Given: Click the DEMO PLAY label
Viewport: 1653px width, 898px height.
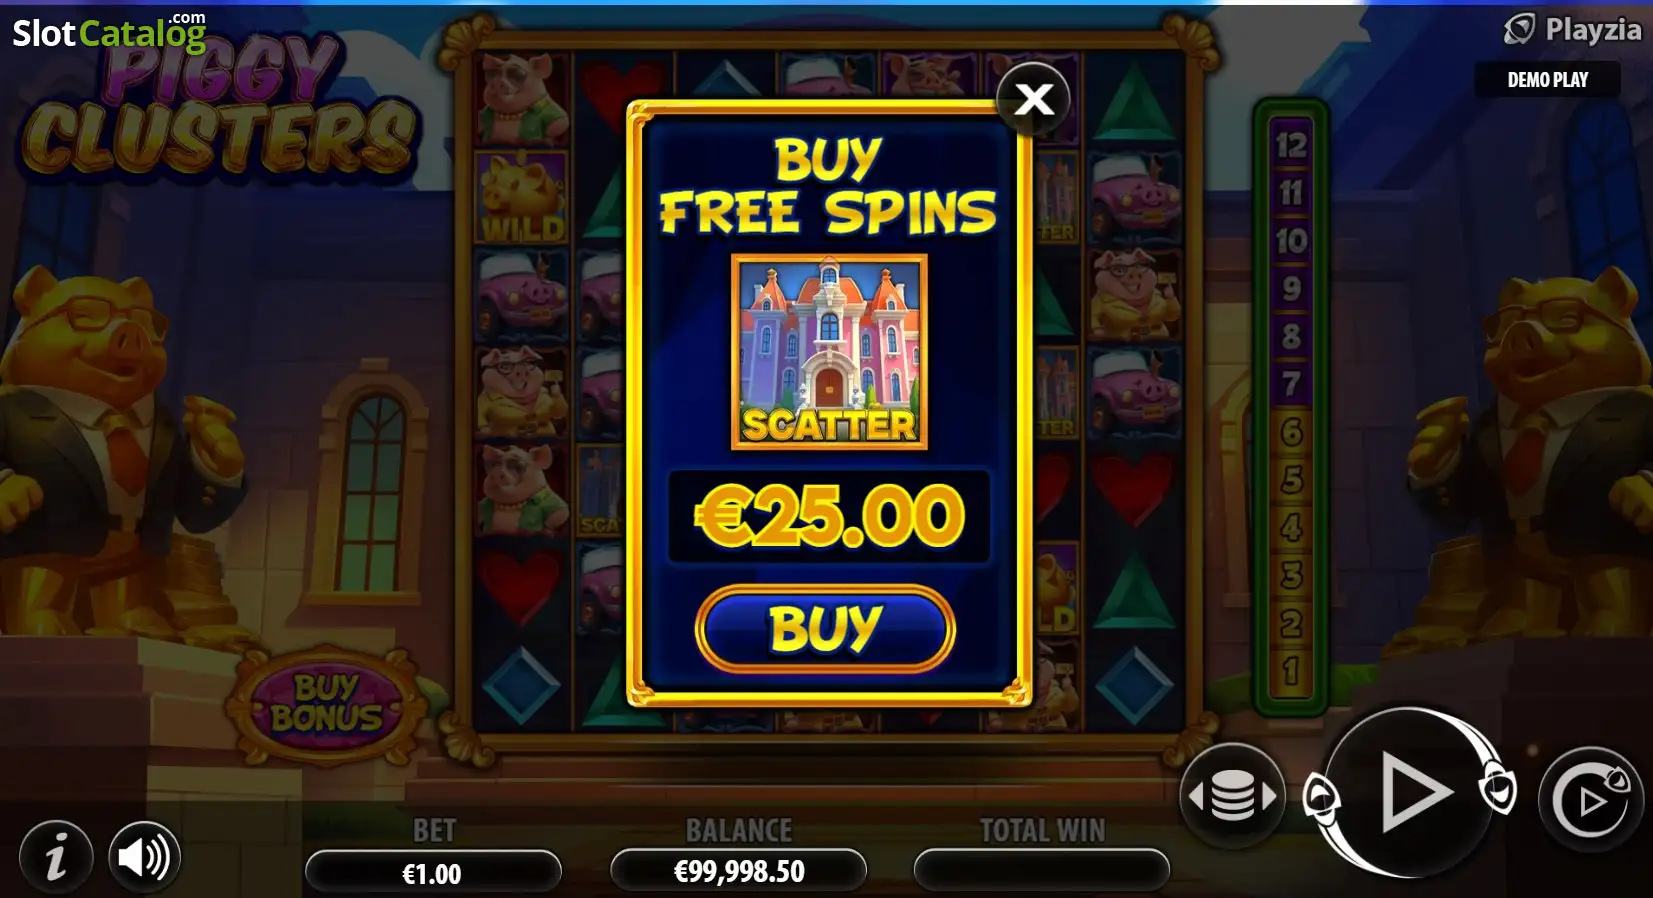Looking at the screenshot, I should 1547,80.
